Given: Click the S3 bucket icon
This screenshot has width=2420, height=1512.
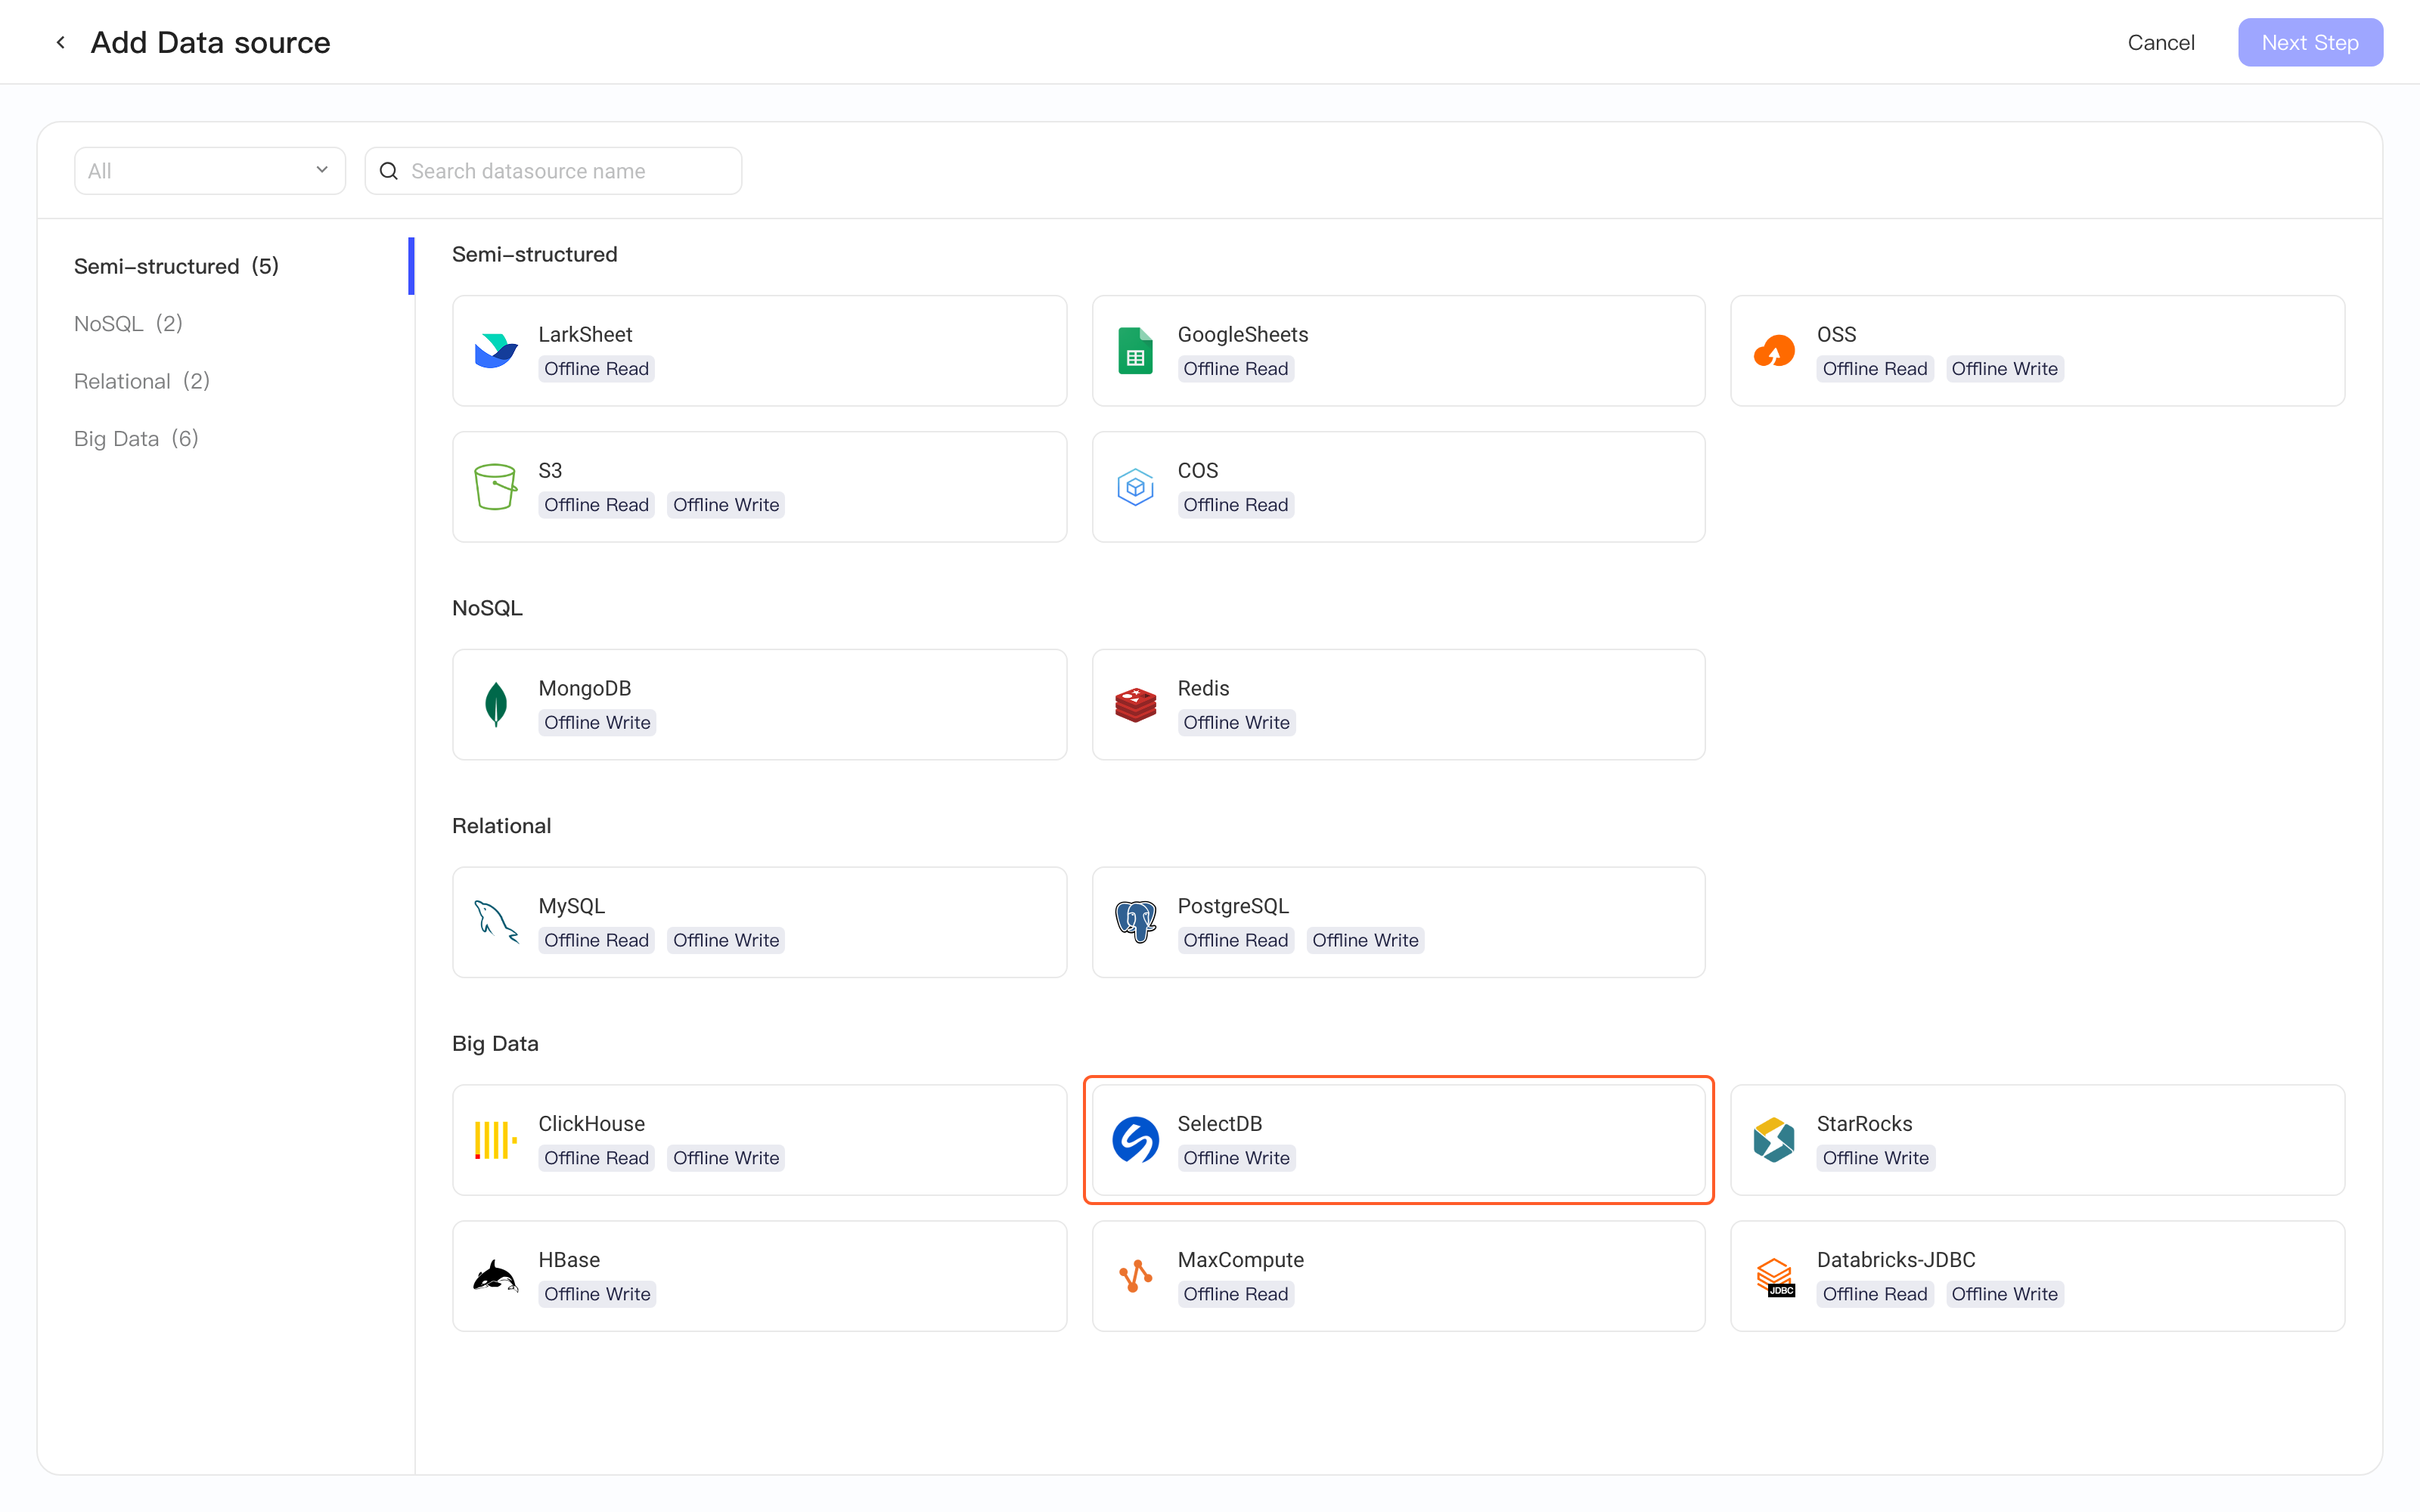Looking at the screenshot, I should (496, 487).
